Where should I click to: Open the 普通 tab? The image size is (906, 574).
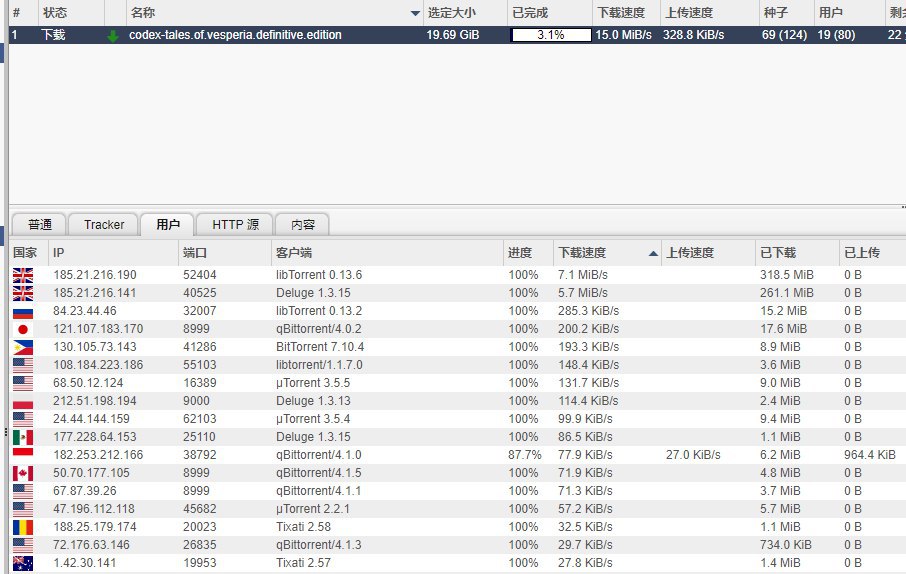(x=40, y=225)
